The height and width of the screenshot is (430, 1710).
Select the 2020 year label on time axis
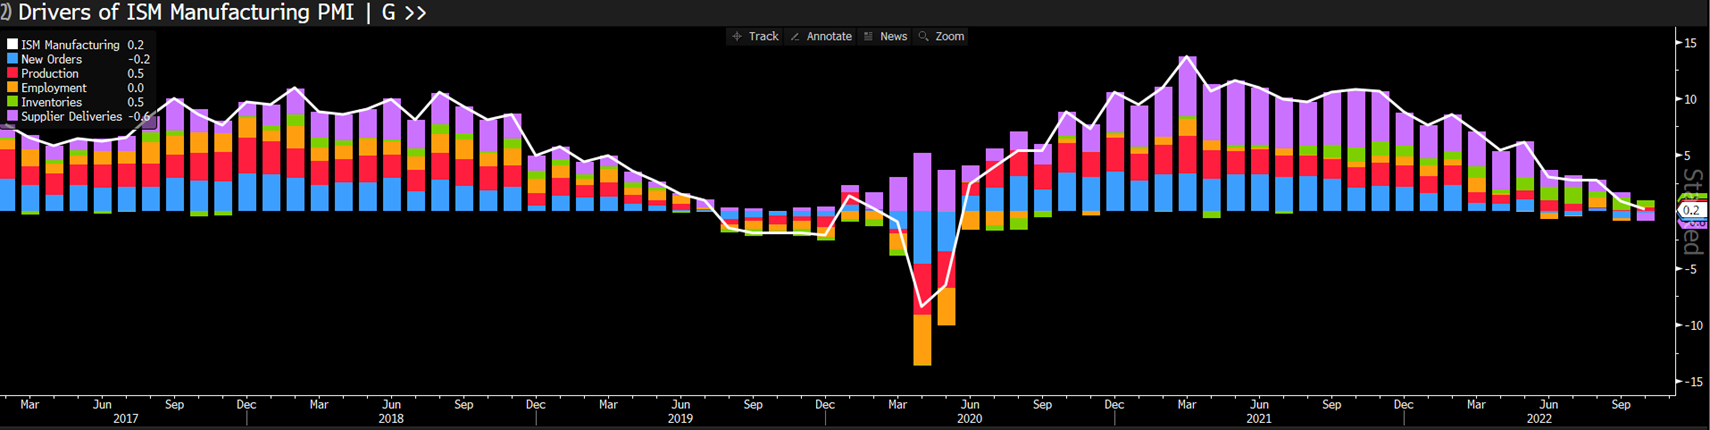click(x=969, y=419)
